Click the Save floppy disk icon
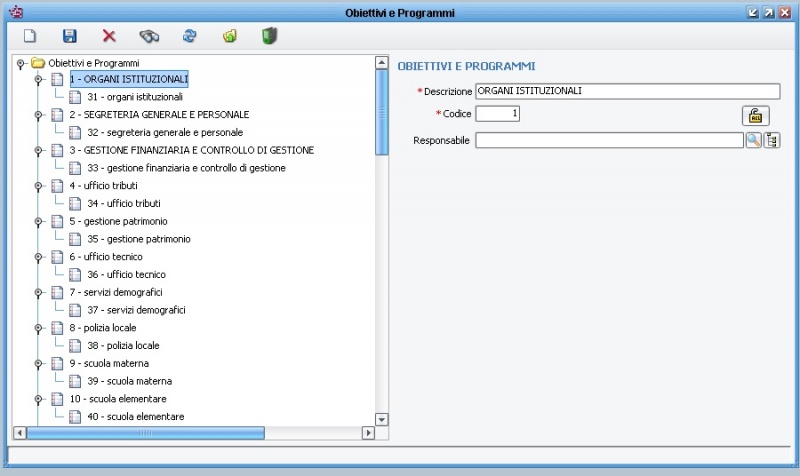 pos(69,36)
